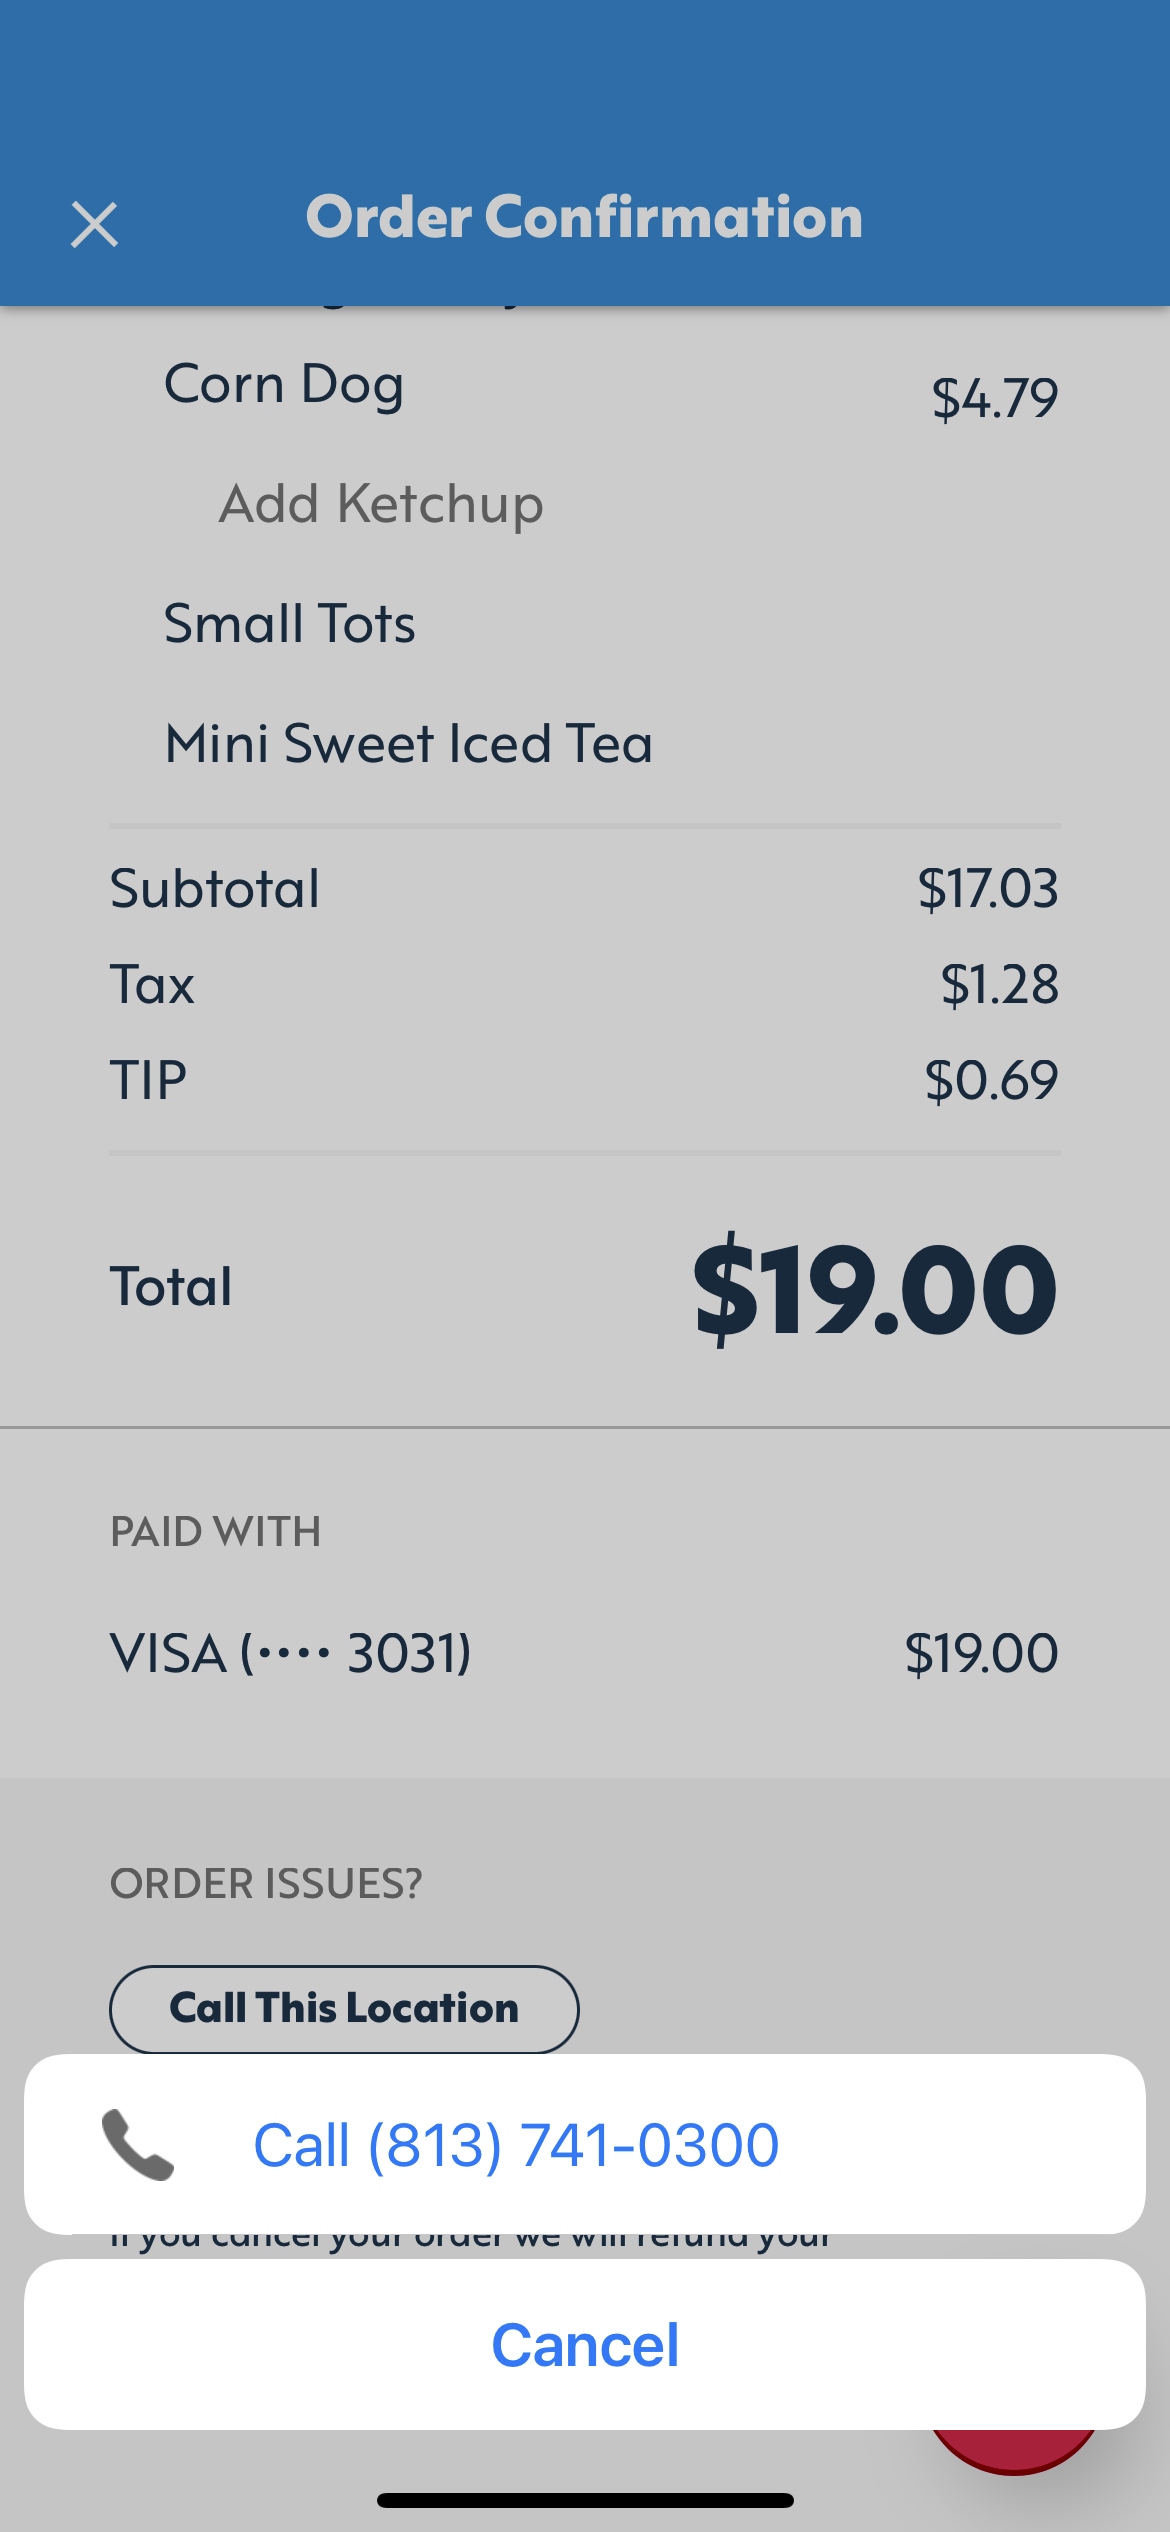Tap the Add Ketchup modifier line
This screenshot has height=2532, width=1170.
(x=381, y=503)
